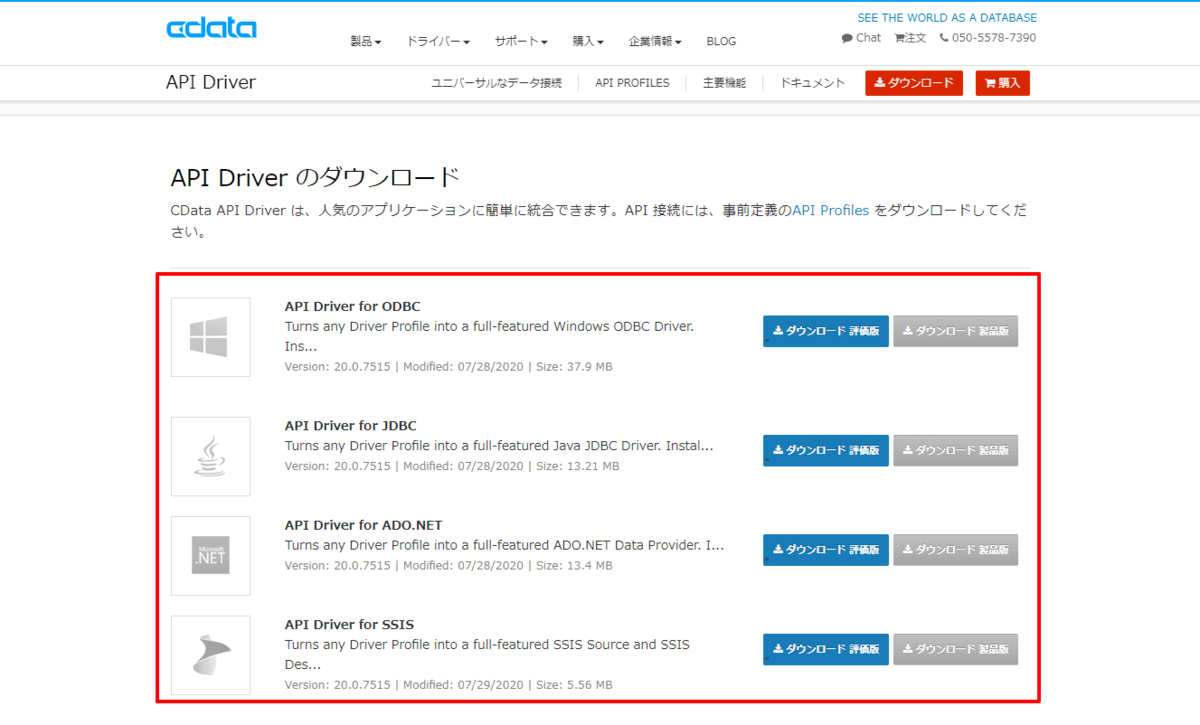The height and width of the screenshot is (725, 1200).
Task: Expand the ドライバー menu
Action: pyautogui.click(x=438, y=41)
